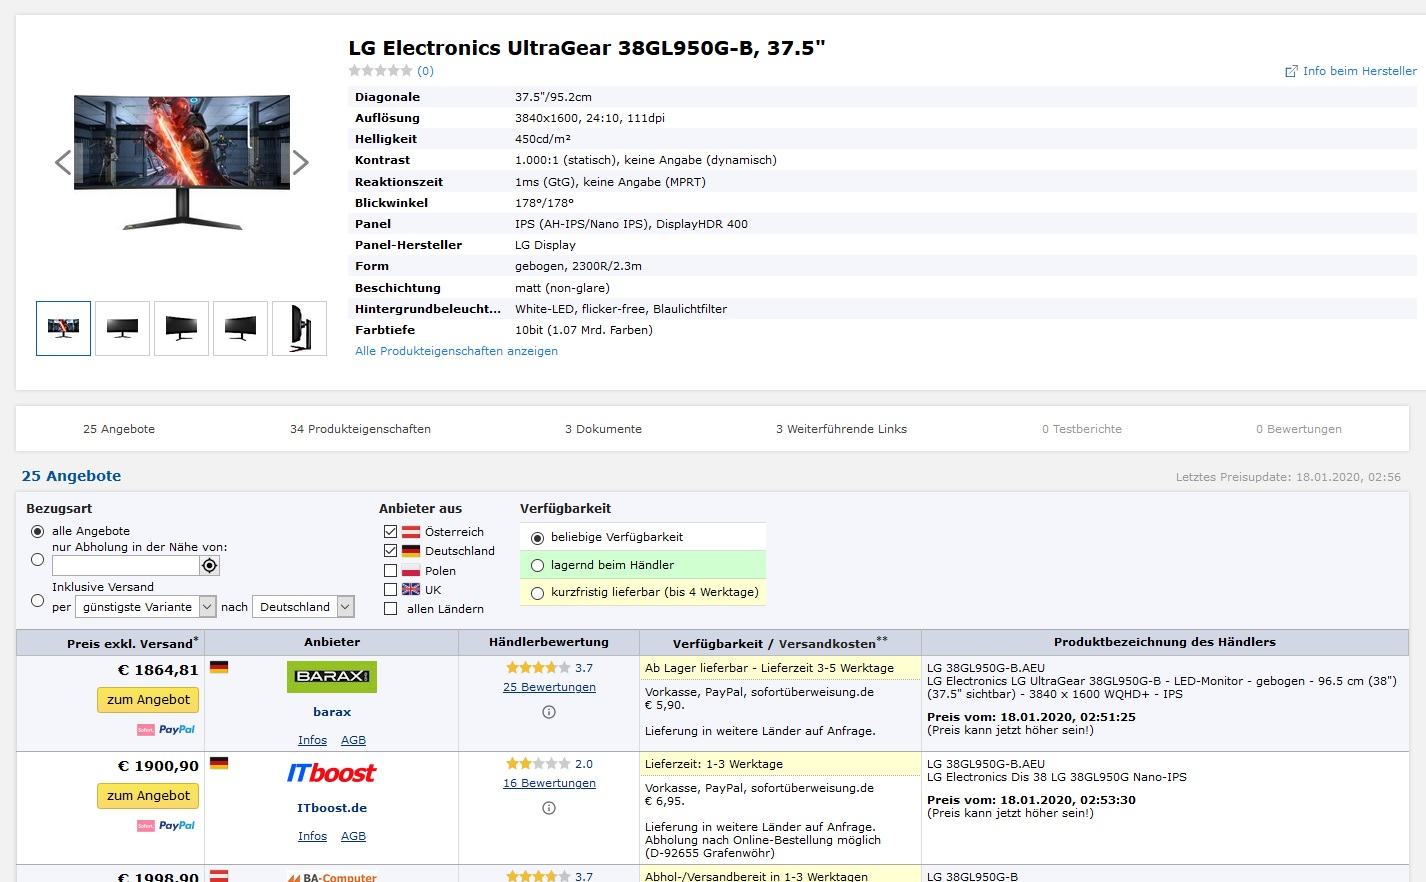Click PayPal payment icon in barax row
The image size is (1426, 882).
176,730
